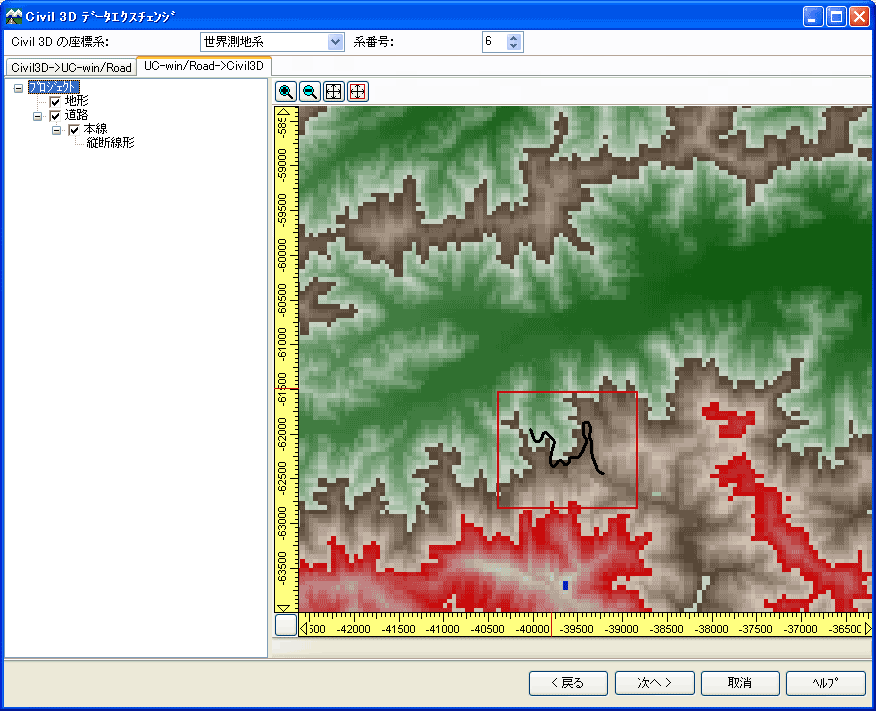Close the Civil 3D データエクスチェンジ window
Screen dimensions: 876x711
pos(859,17)
